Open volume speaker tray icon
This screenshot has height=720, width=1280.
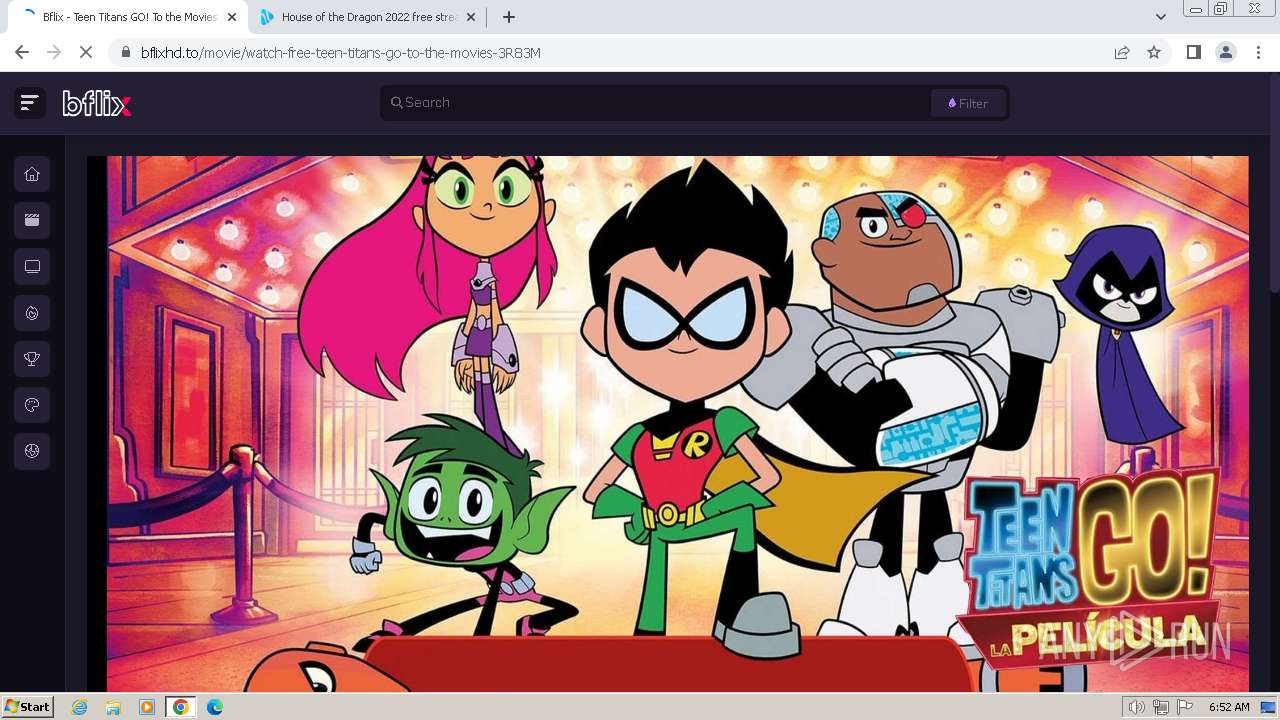click(x=1136, y=707)
